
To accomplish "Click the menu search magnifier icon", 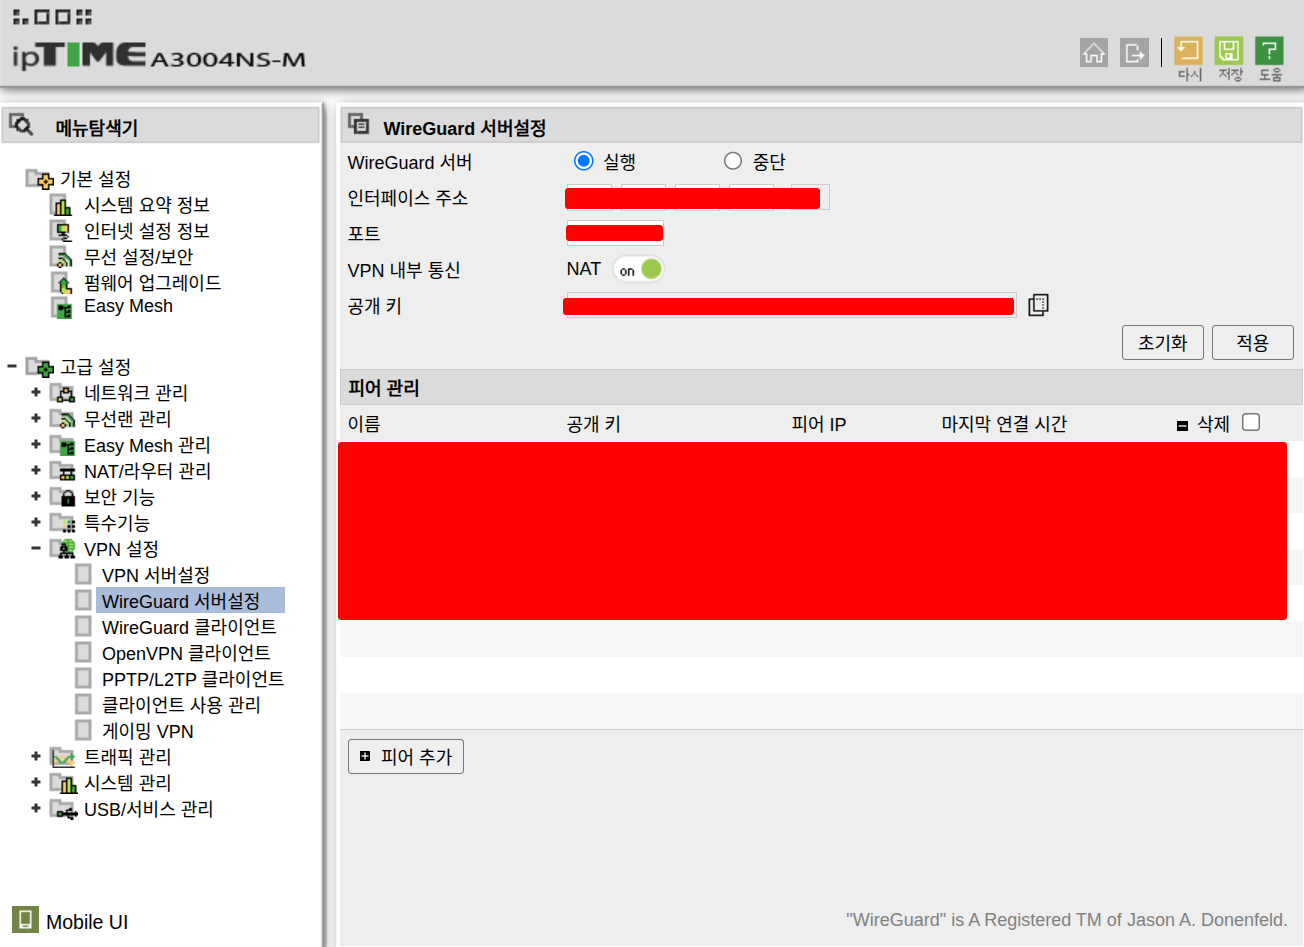I will (21, 125).
